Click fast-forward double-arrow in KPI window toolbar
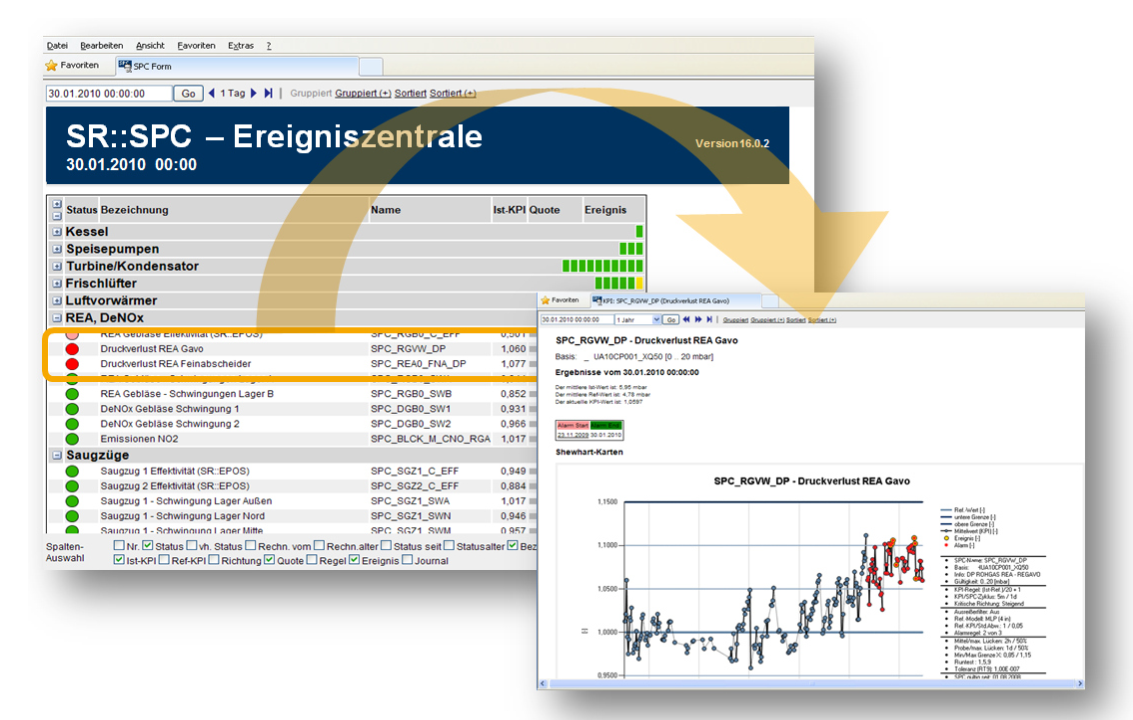1133x720 pixels. coord(698,320)
